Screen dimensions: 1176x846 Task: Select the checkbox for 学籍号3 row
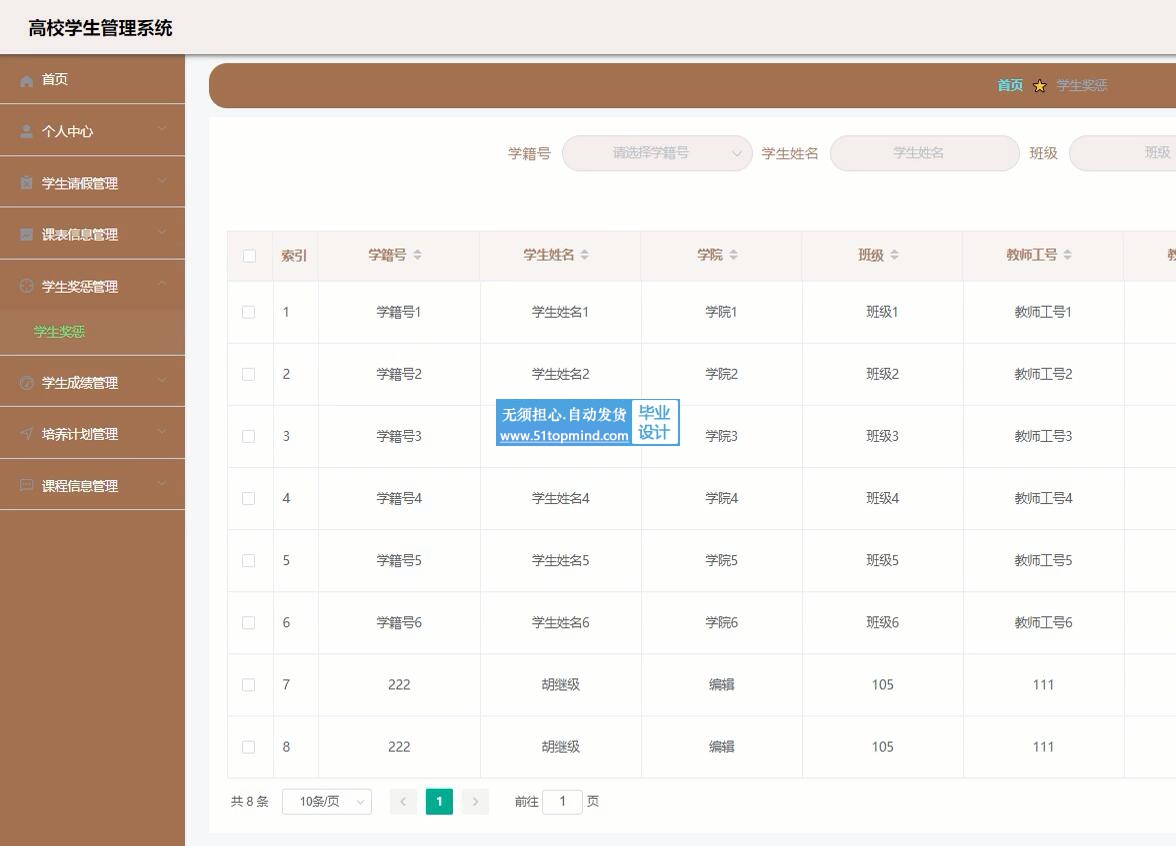click(x=248, y=436)
